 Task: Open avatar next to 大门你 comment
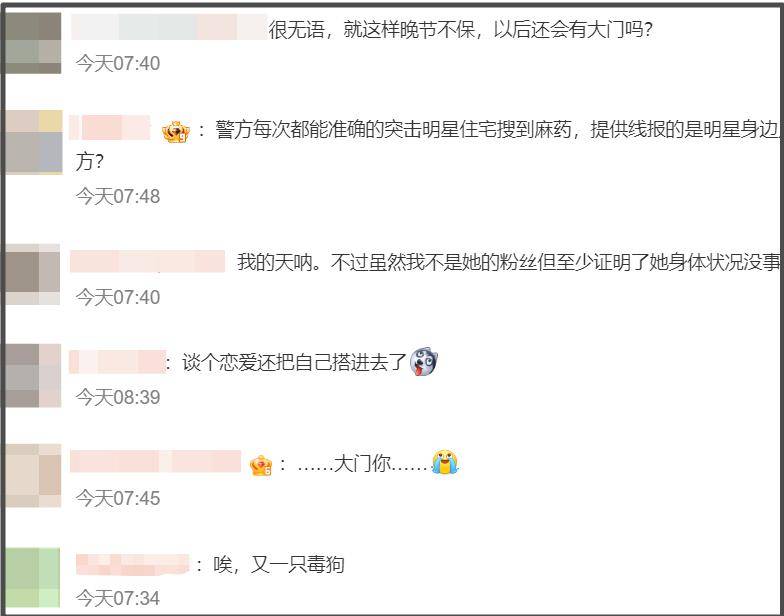33,476
